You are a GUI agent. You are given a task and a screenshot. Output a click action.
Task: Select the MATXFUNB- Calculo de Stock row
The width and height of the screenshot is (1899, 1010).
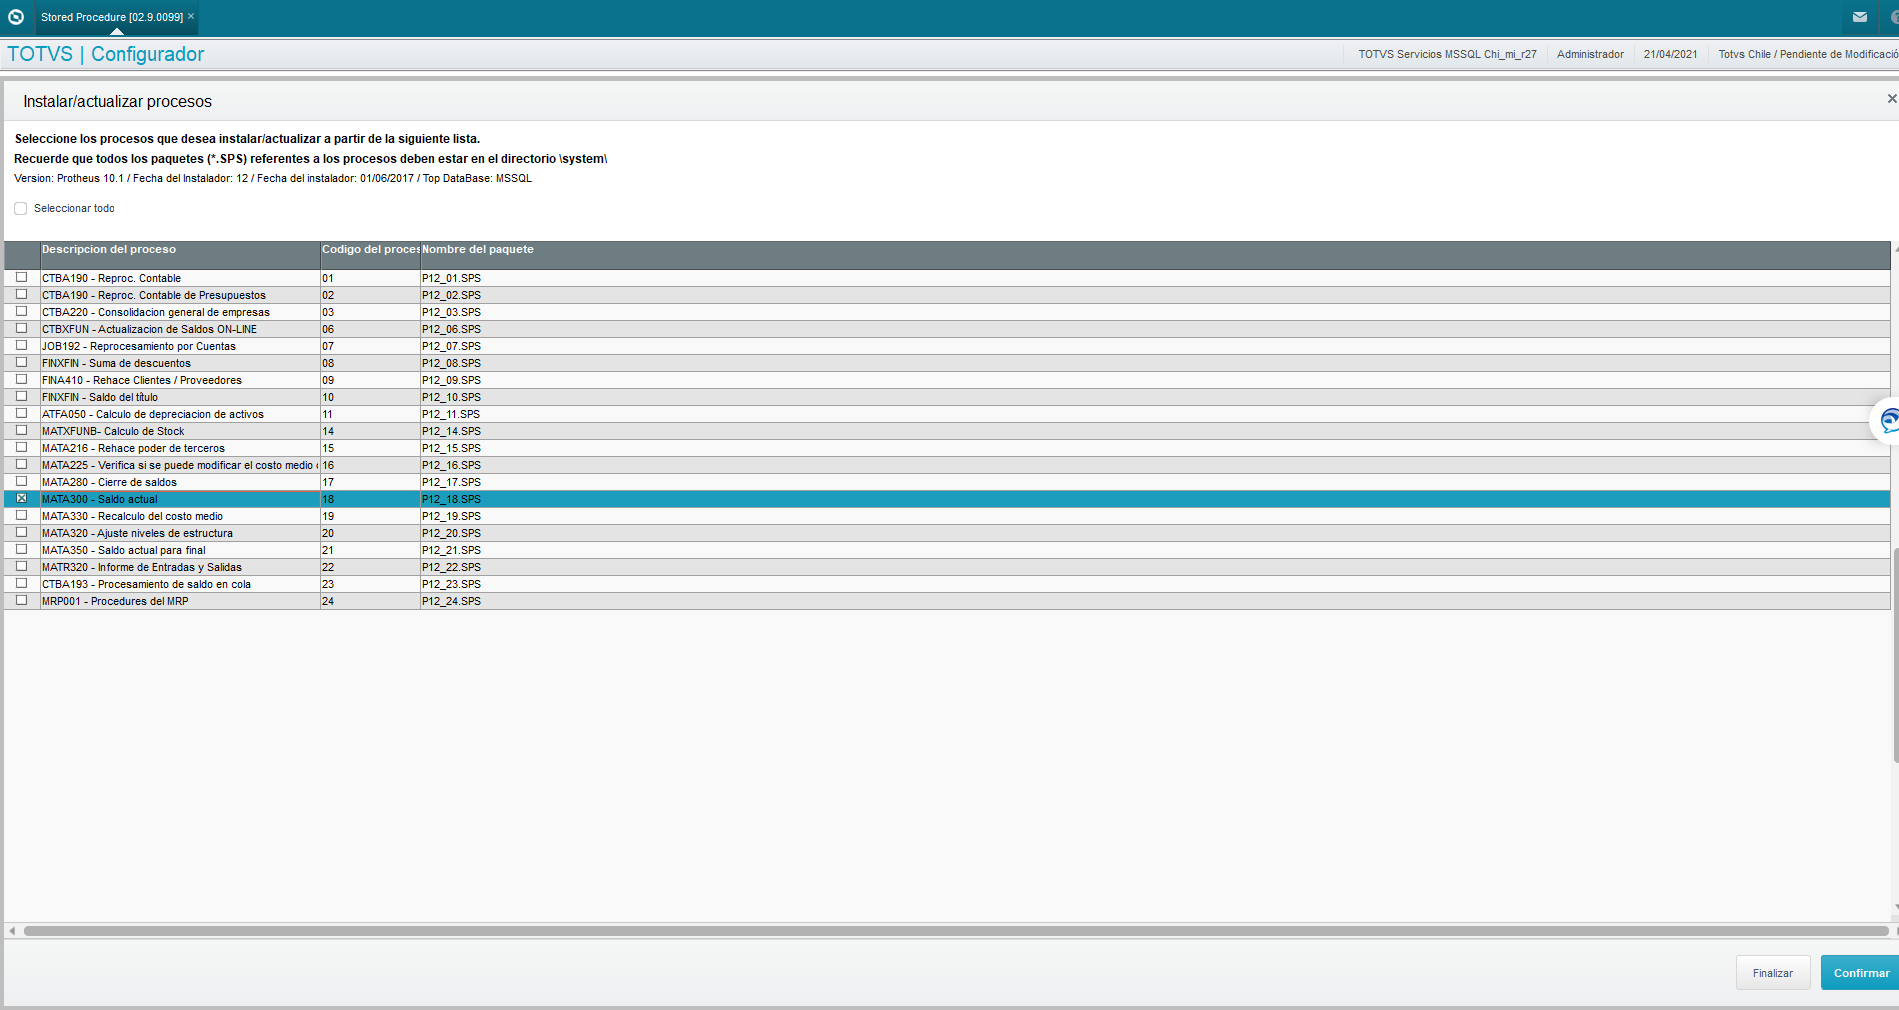tap(947, 431)
